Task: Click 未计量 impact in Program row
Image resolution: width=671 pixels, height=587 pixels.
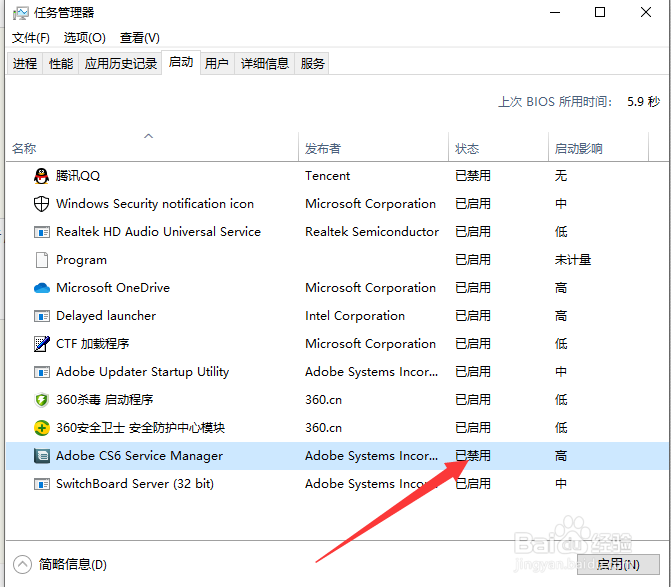Action: tap(573, 260)
